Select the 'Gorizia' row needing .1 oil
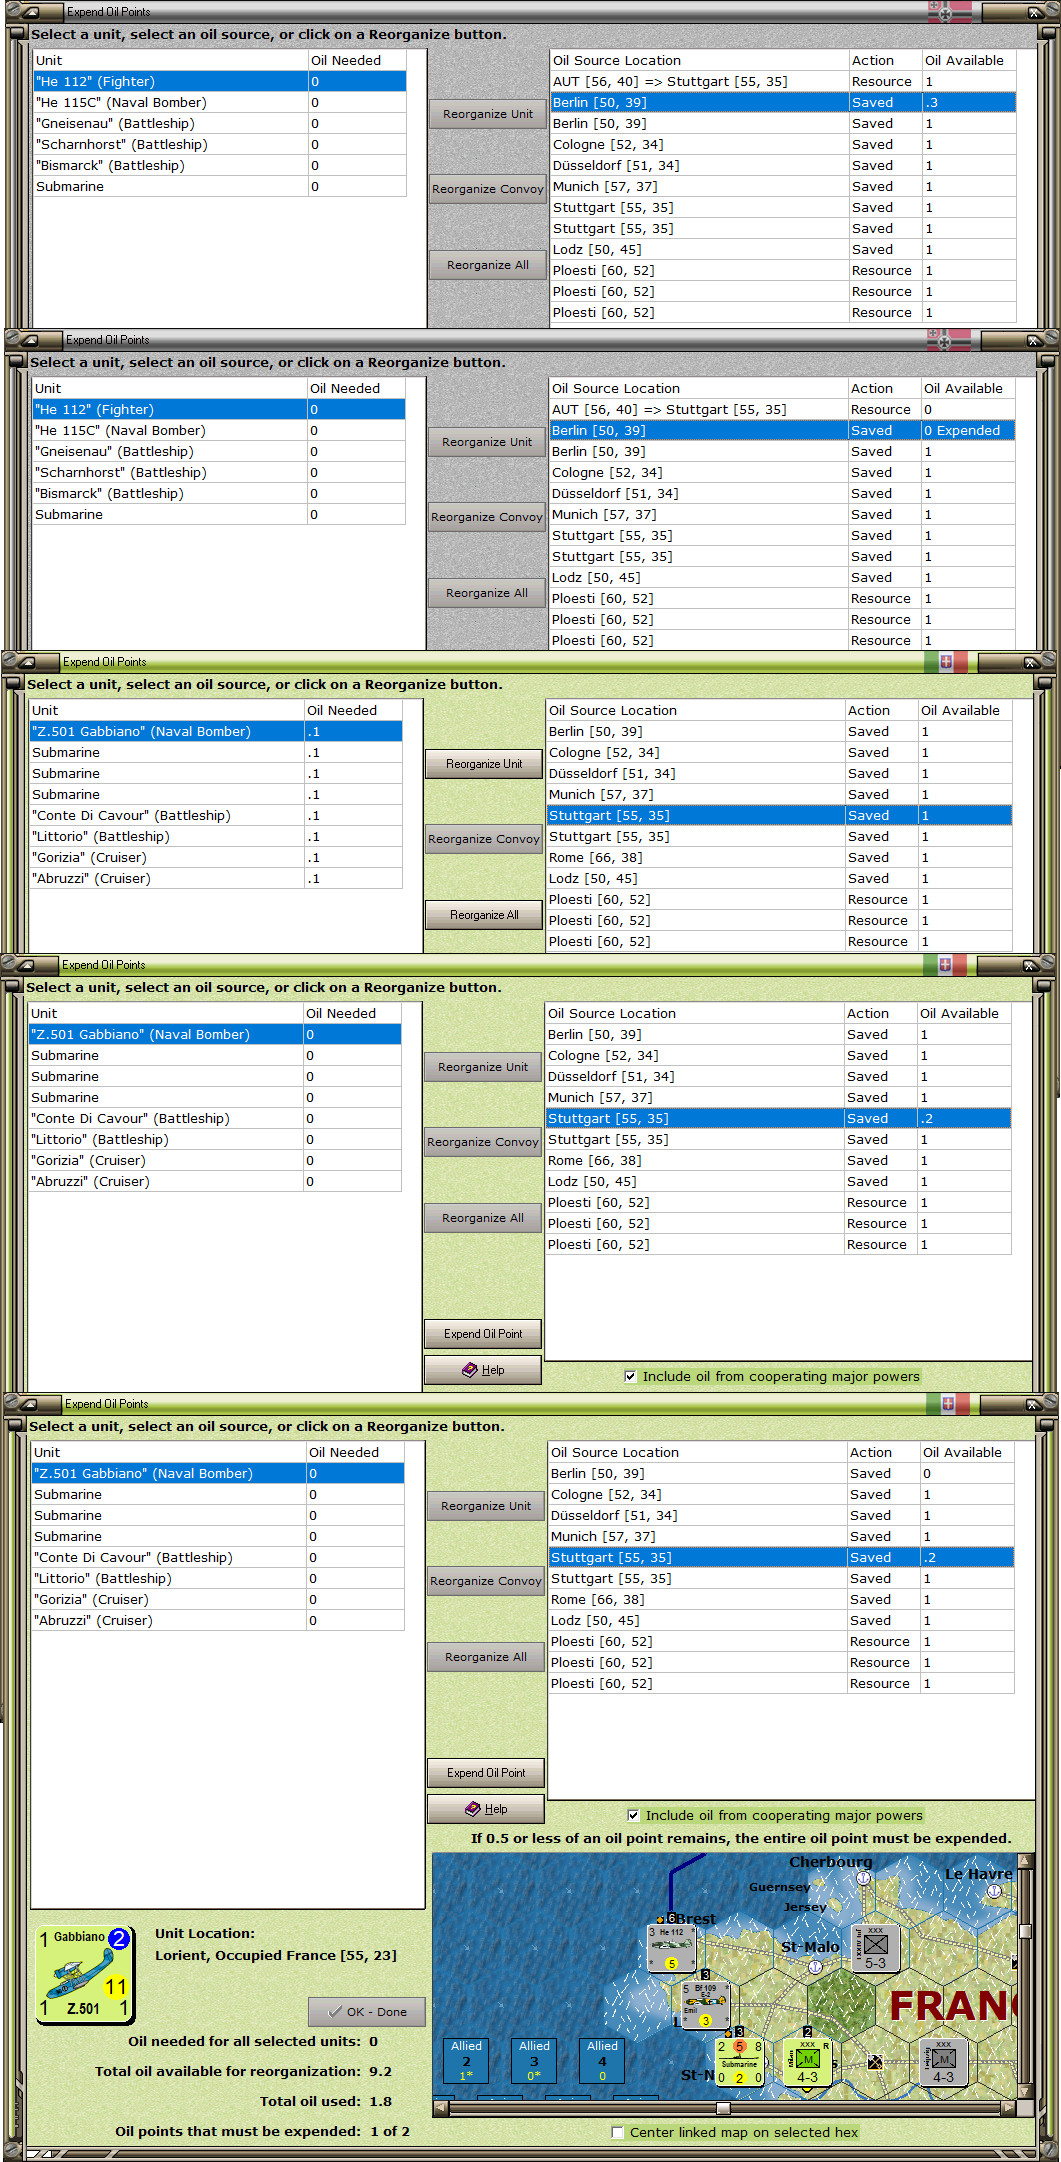This screenshot has height=2162, width=1061. click(x=216, y=857)
